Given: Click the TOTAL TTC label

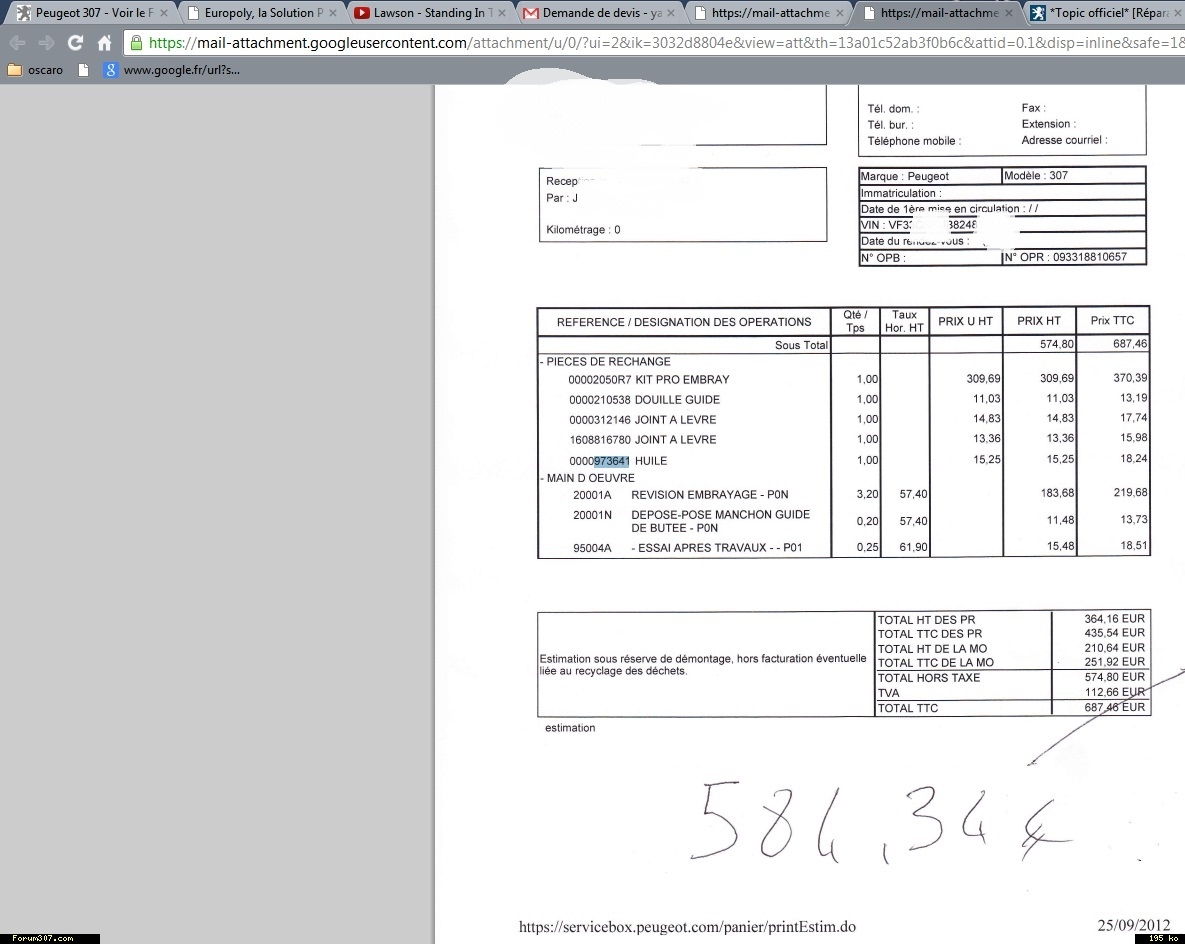Looking at the screenshot, I should 908,708.
